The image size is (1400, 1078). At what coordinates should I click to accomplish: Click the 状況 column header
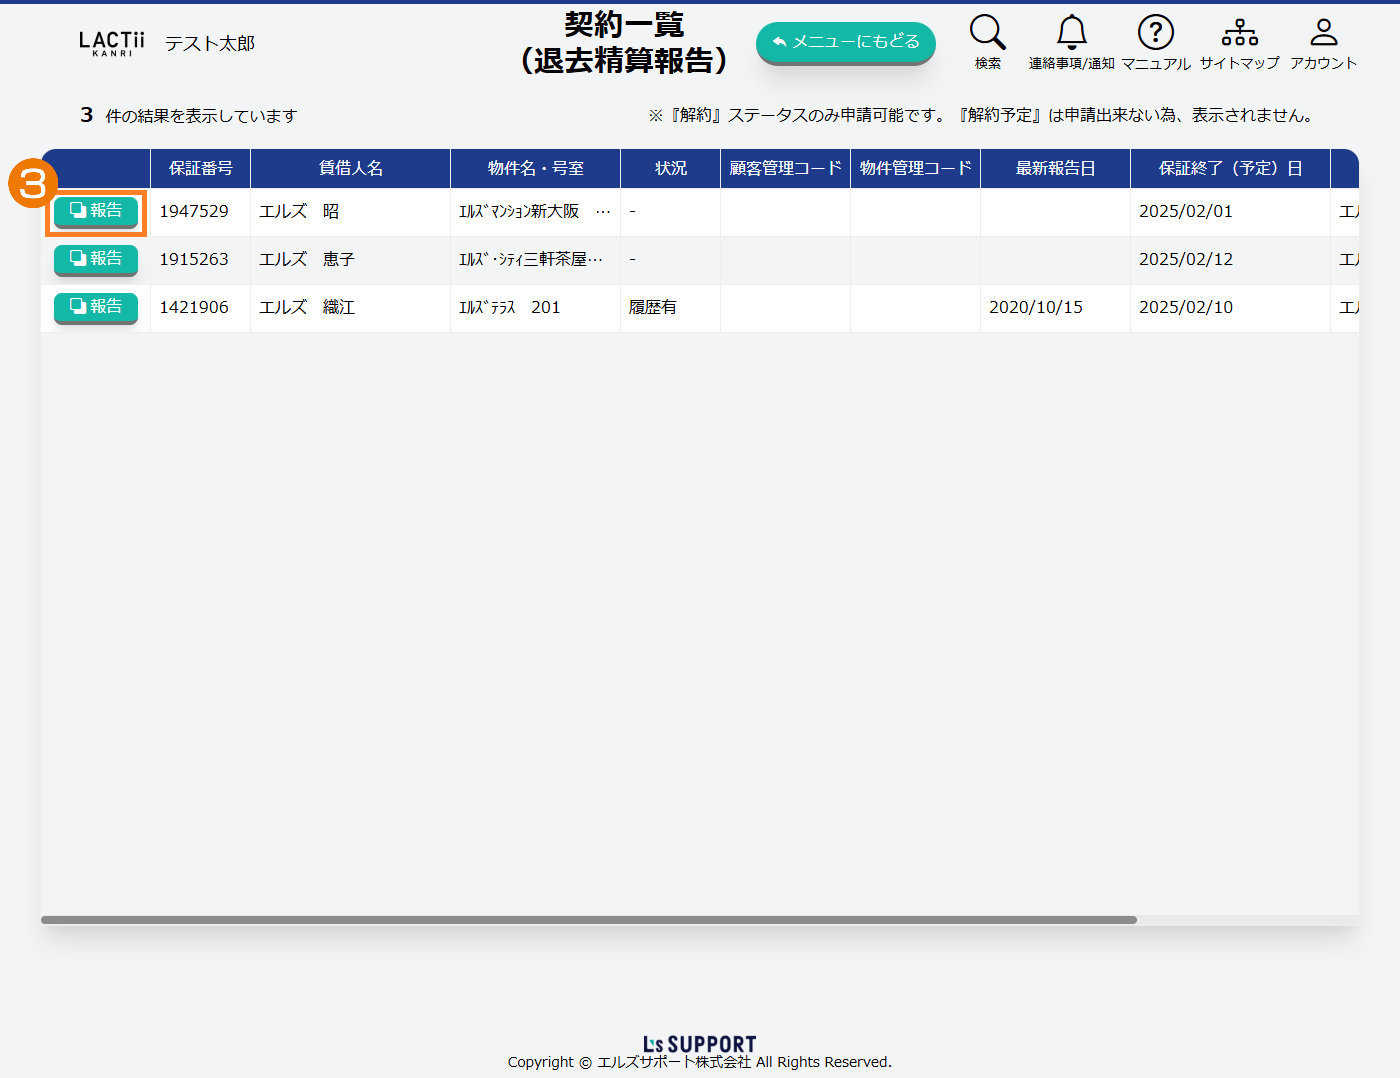(670, 168)
